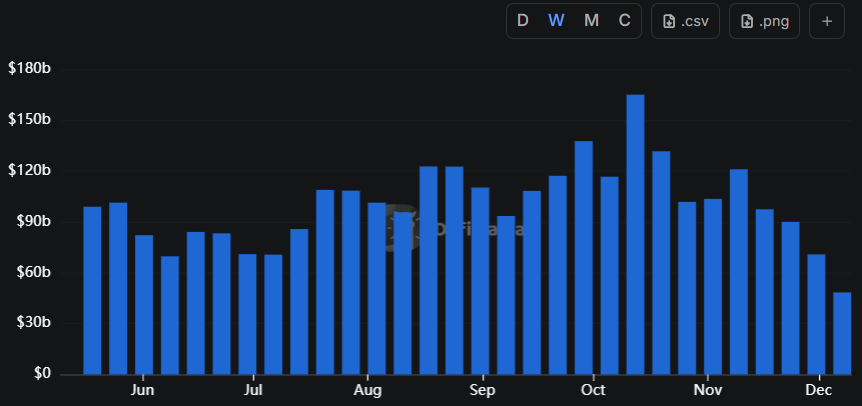This screenshot has height=406, width=862.
Task: Click the last bar in December
Action: point(842,333)
